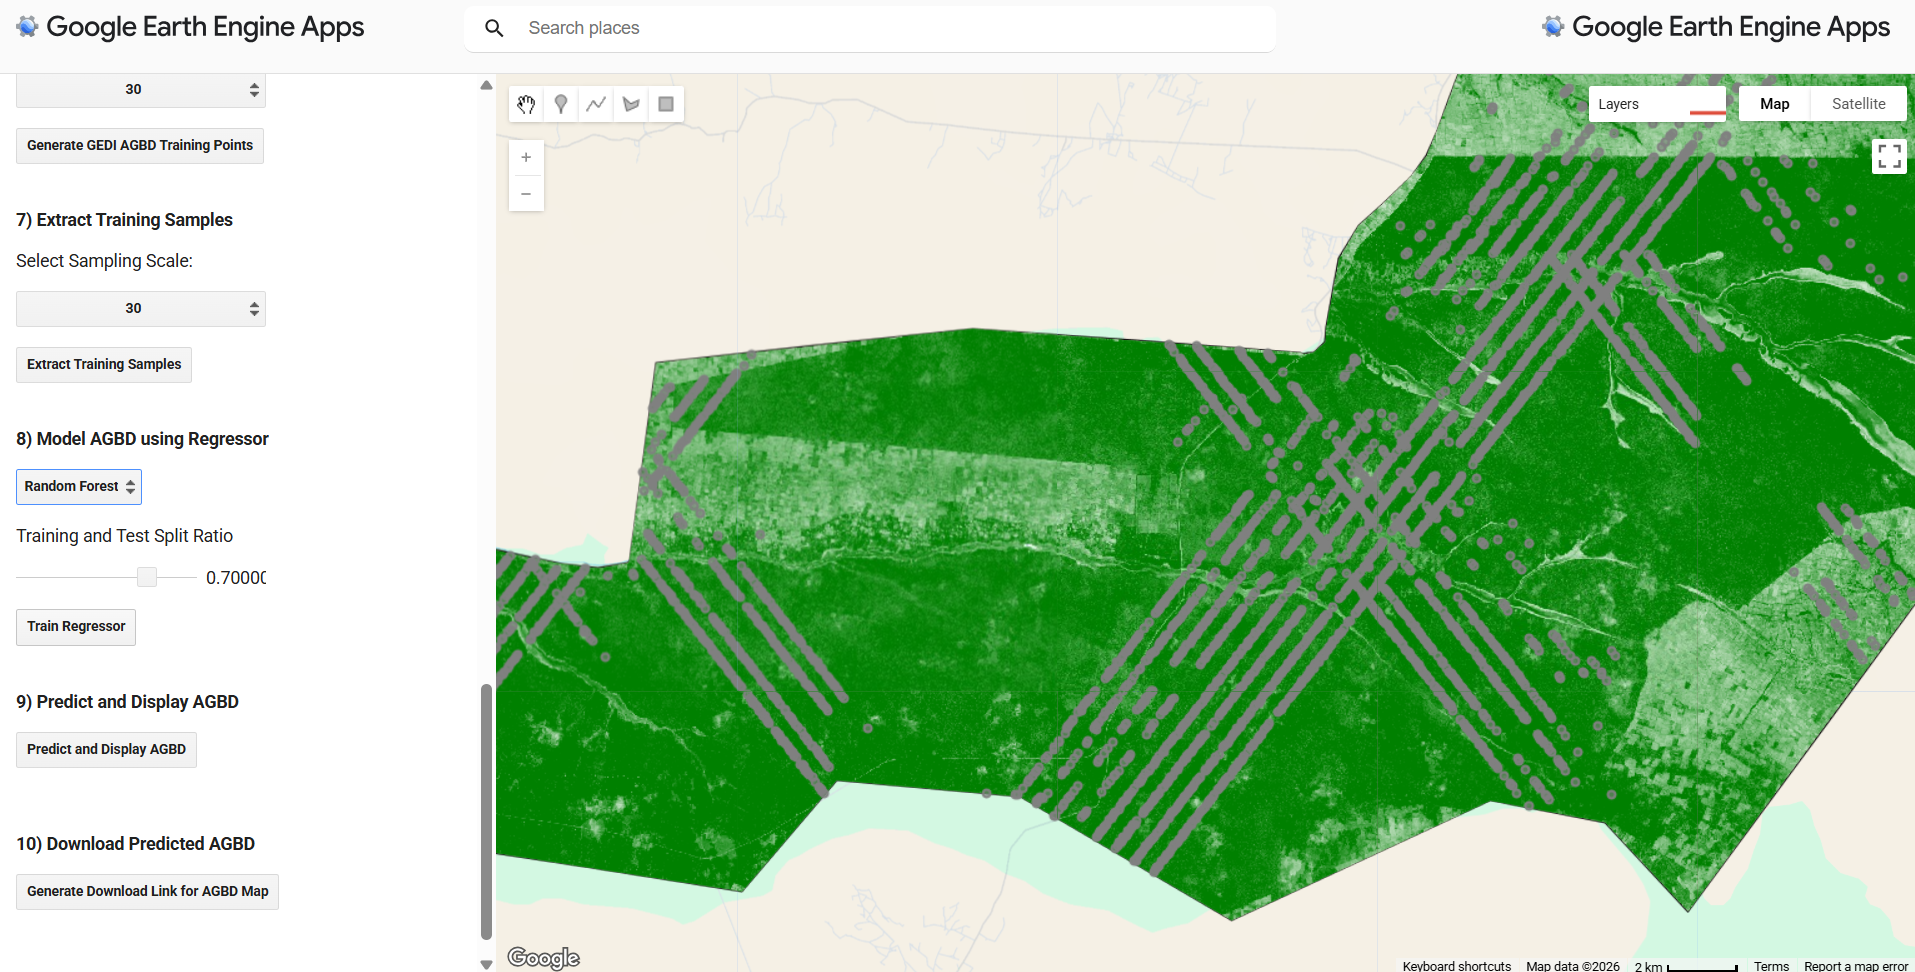Switch basemap to Map view
Screen dimensions: 1915x972
[x=1774, y=103]
